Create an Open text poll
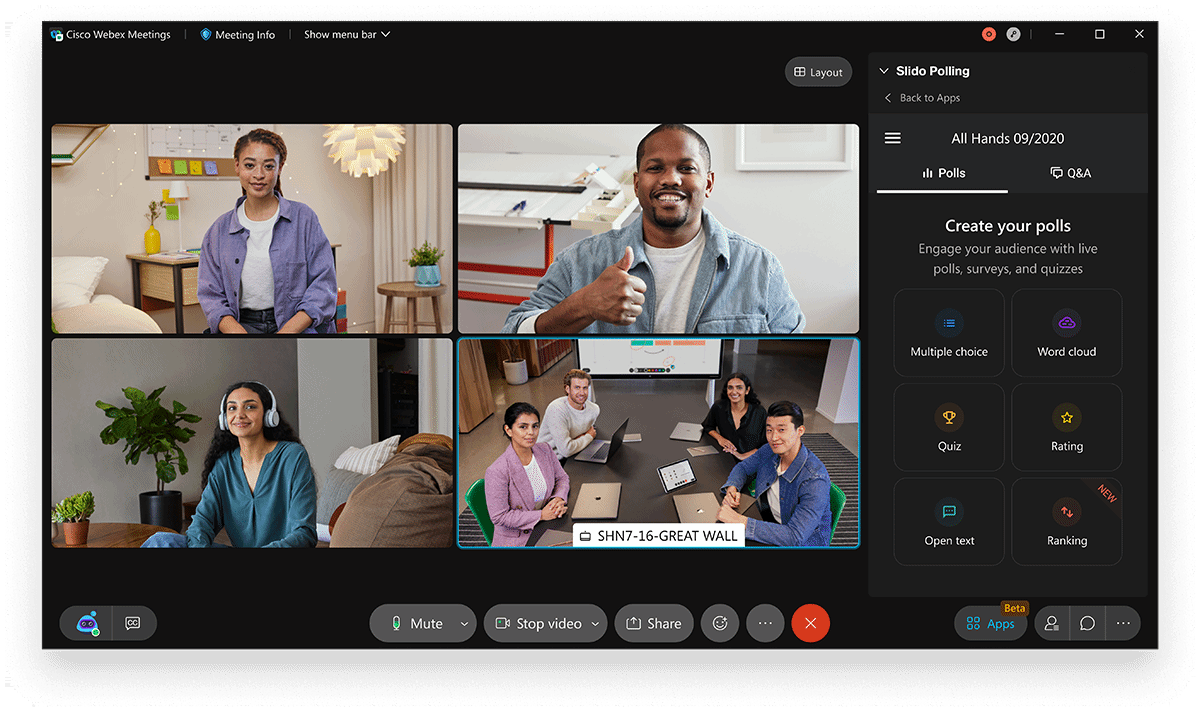The image size is (1200, 712). (948, 521)
